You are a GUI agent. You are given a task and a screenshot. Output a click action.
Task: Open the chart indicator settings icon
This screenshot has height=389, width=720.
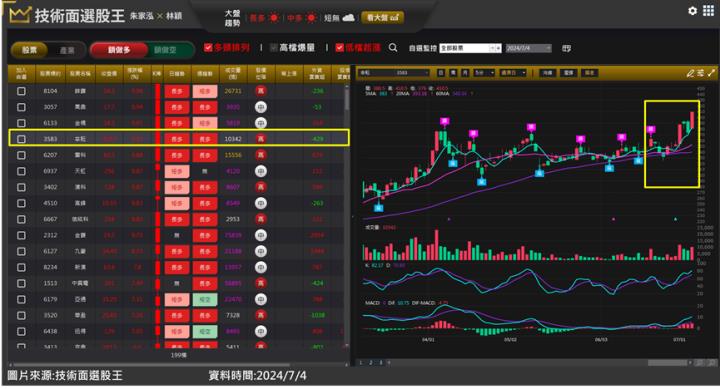coord(701,73)
